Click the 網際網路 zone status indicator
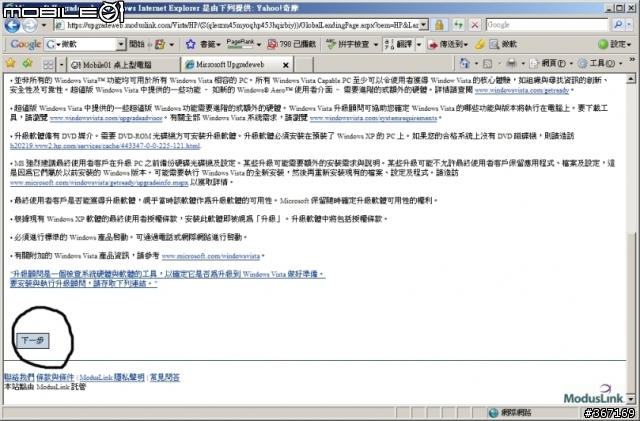The image size is (640, 421). (511, 413)
